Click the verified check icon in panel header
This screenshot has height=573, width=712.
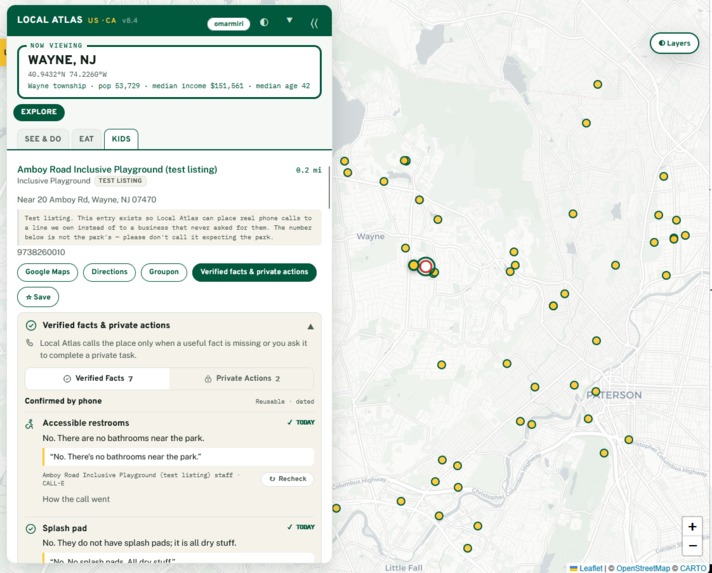pyautogui.click(x=31, y=326)
